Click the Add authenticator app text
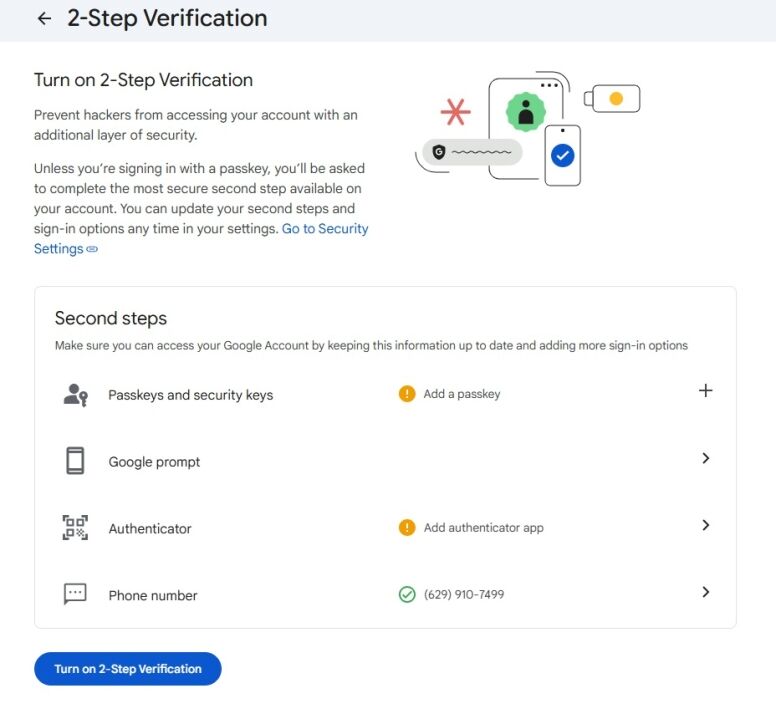776x719 pixels. [483, 528]
